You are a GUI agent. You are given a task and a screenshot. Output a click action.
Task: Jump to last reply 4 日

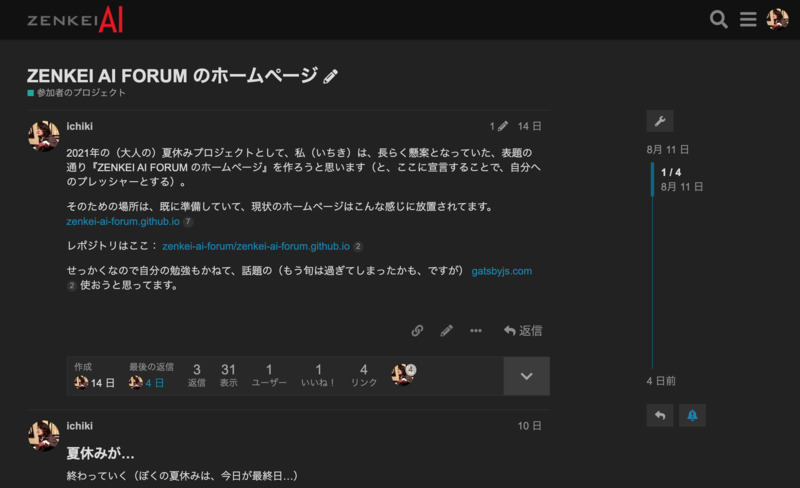pyautogui.click(x=146, y=382)
